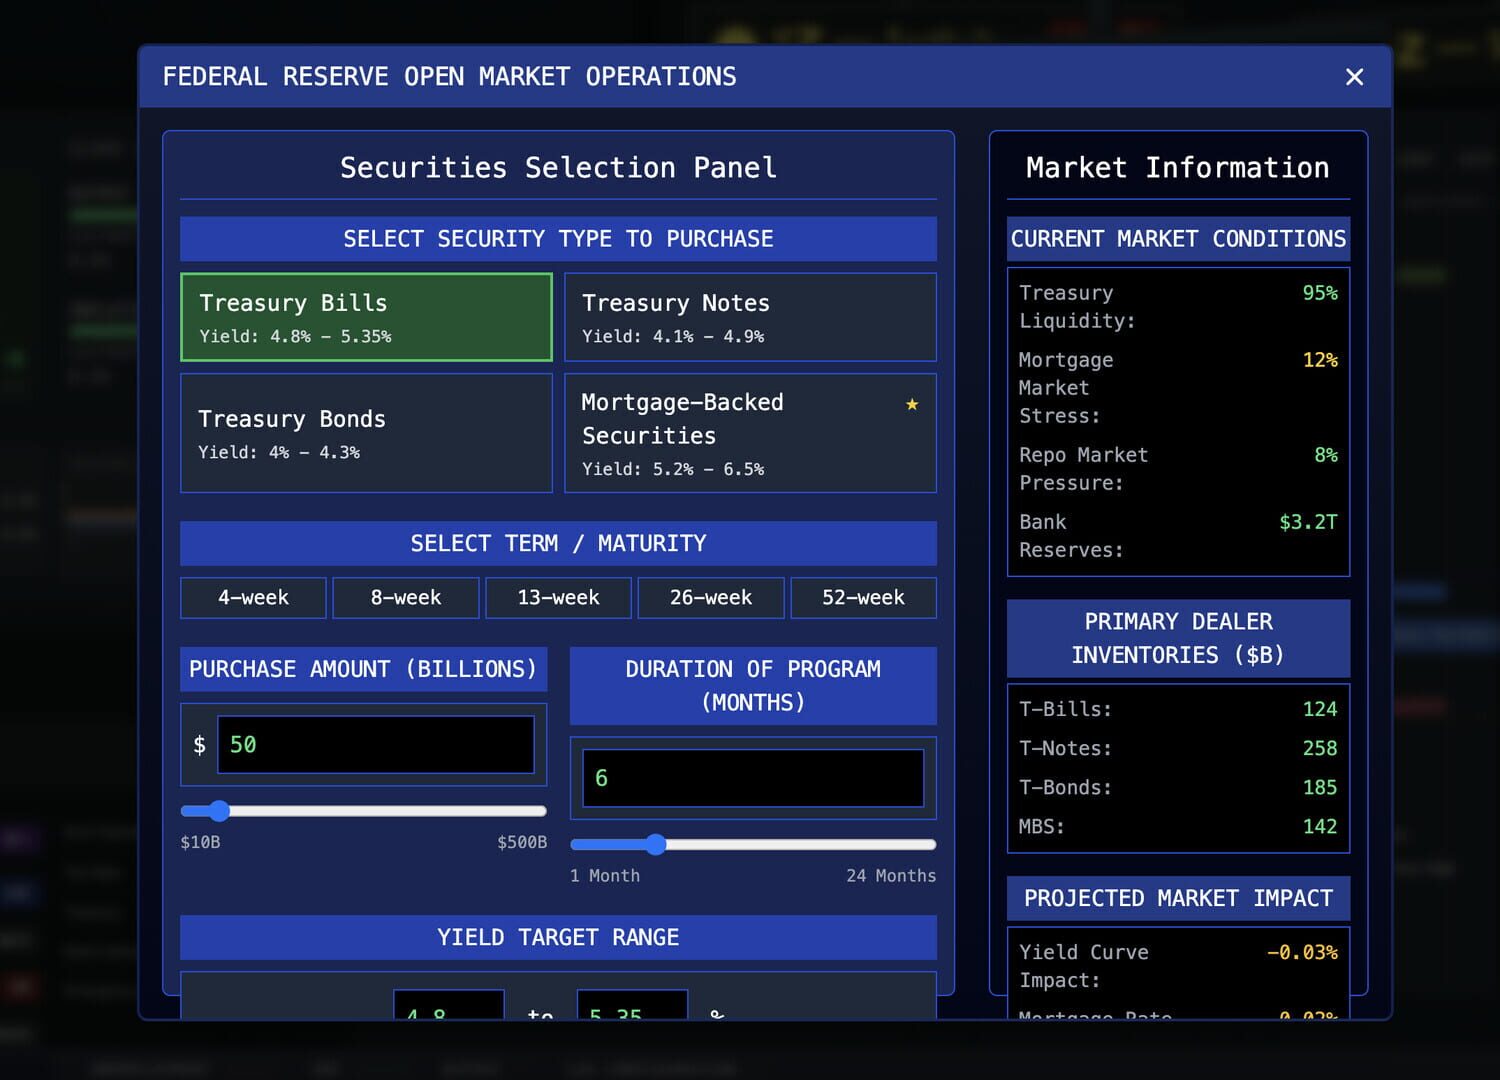Click the duration of program slider thumb

tap(655, 845)
